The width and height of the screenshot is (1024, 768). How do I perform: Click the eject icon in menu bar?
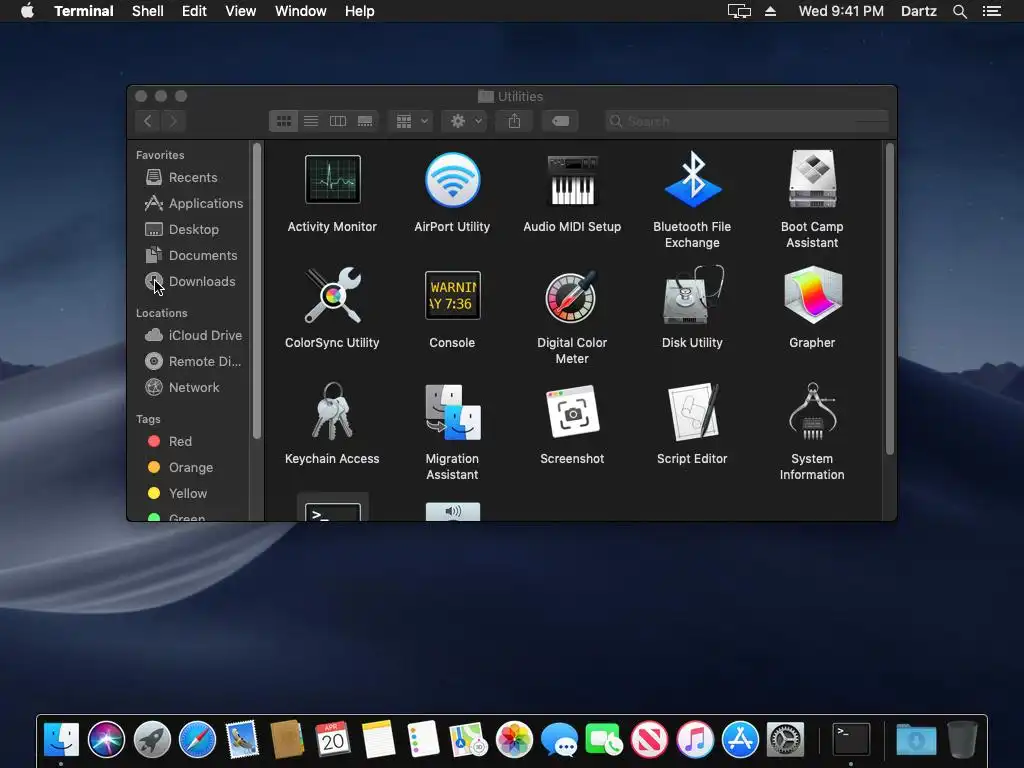pos(771,11)
